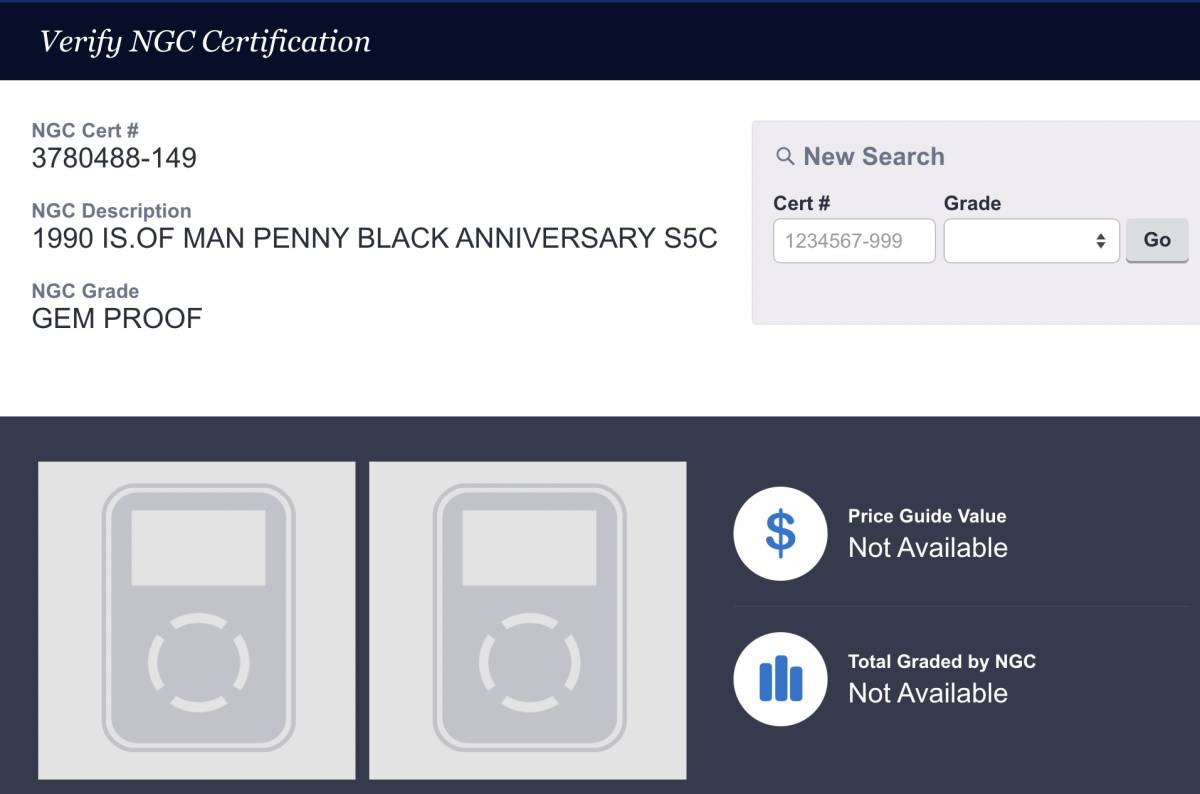Click the NGC Description label
The image size is (1200, 794).
click(x=111, y=211)
